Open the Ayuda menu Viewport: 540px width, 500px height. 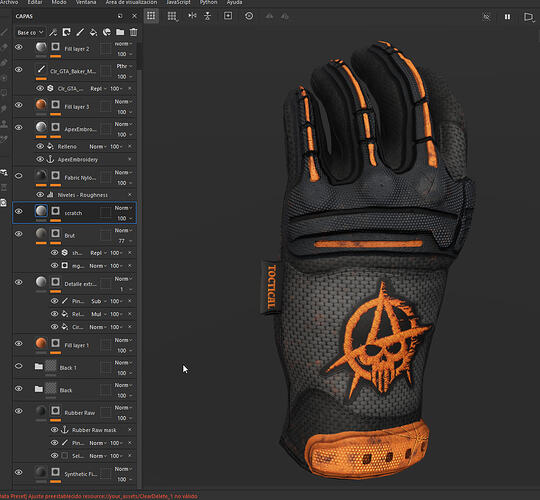[234, 2]
